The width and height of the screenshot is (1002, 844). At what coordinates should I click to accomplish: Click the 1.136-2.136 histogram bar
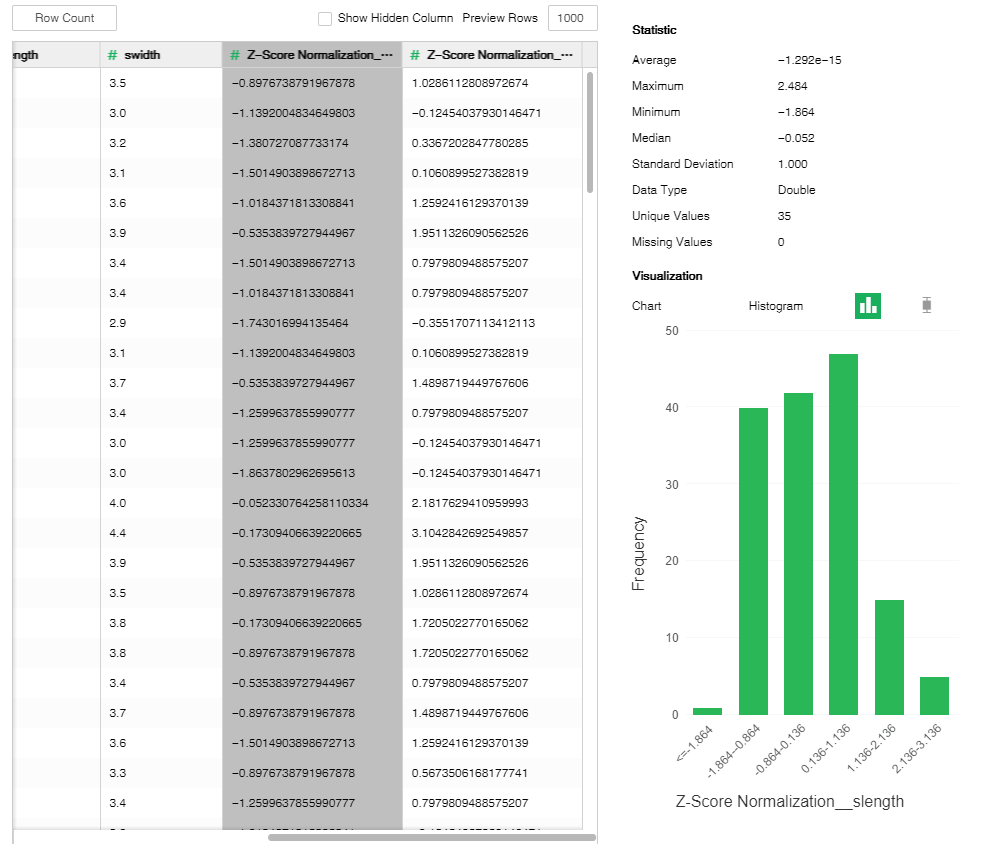tap(889, 657)
